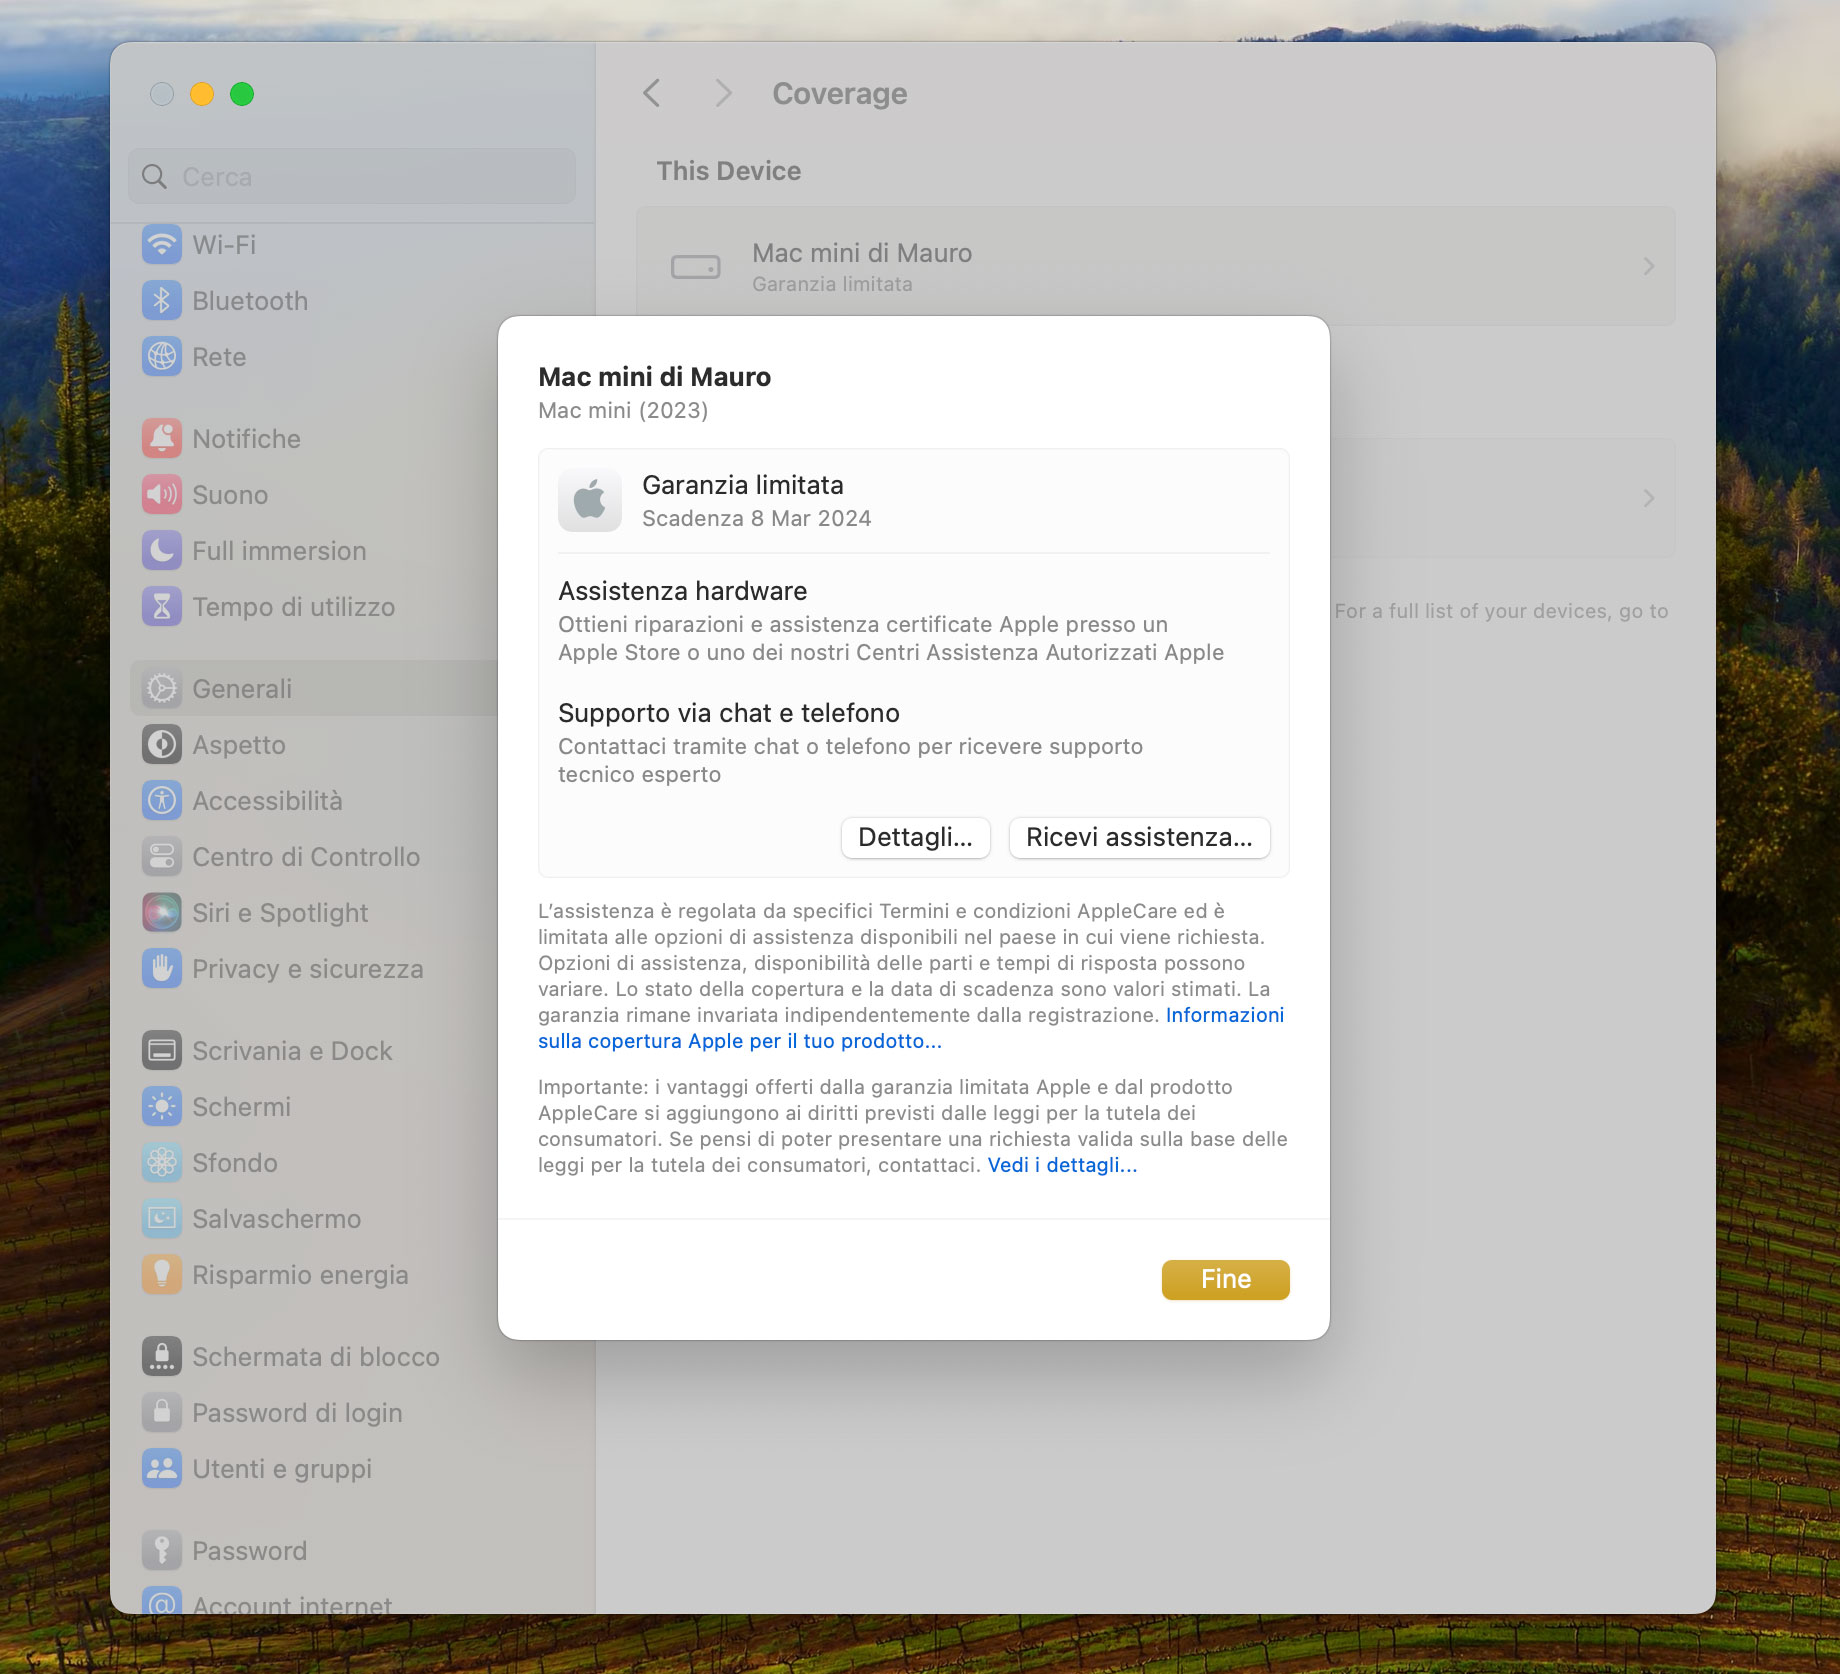Click the Ricevi assistenza... button

click(x=1139, y=837)
